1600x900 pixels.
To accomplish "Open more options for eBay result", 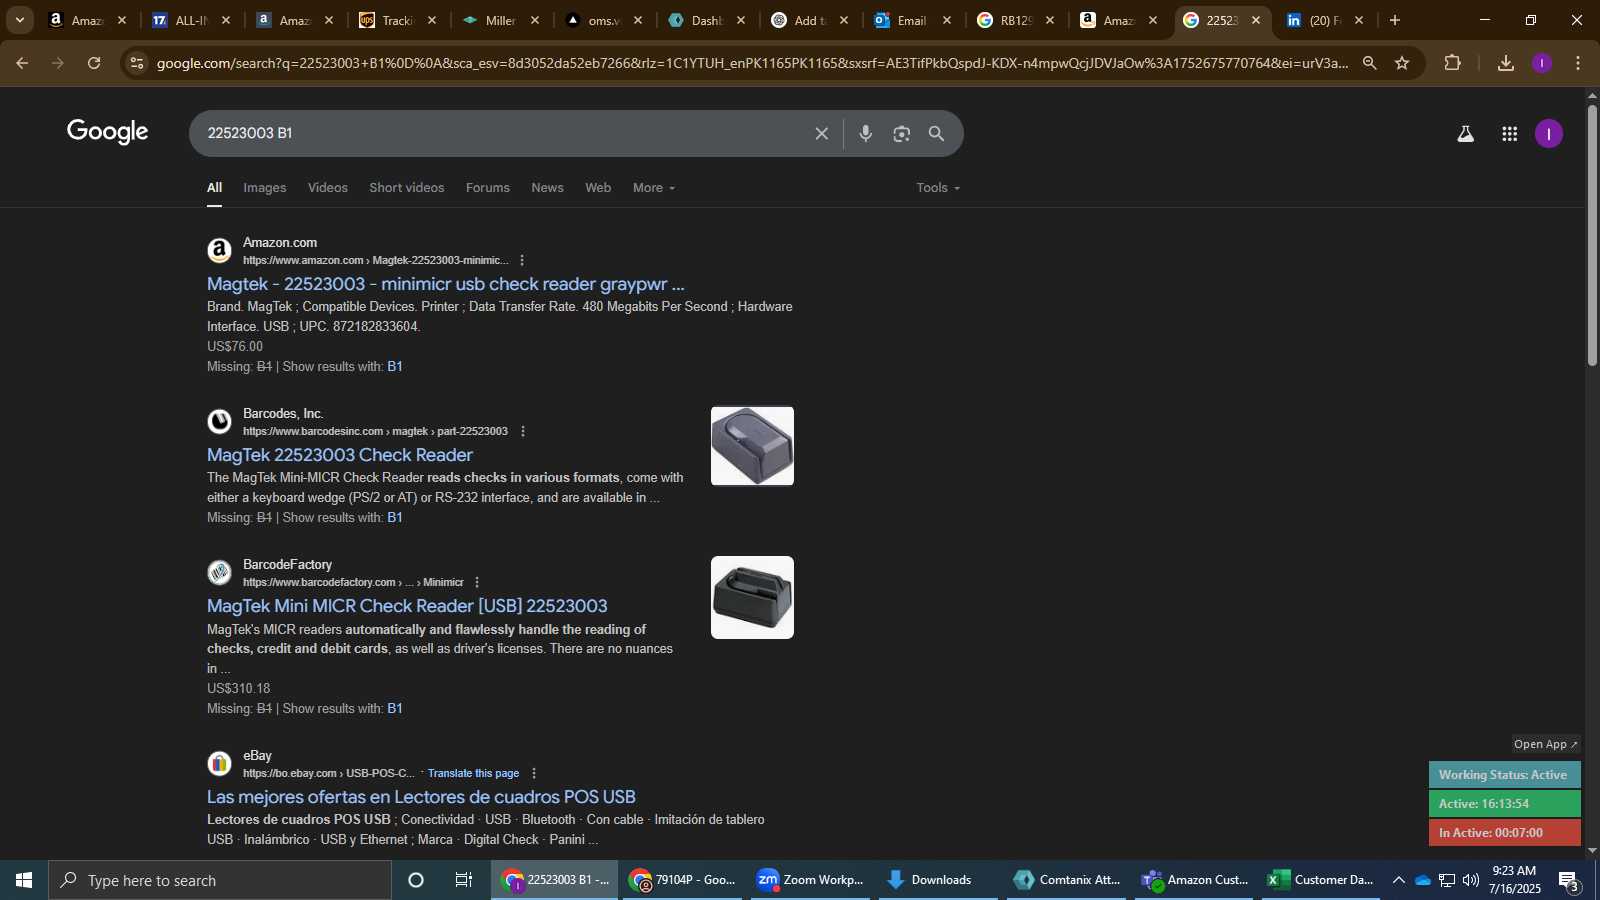I will pos(534,773).
